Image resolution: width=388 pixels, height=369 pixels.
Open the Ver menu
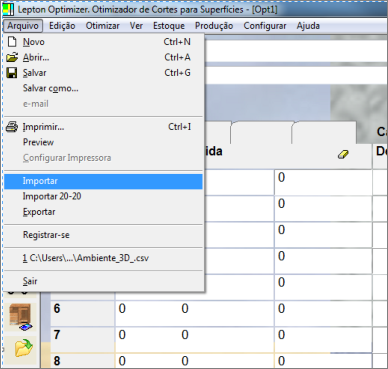(x=136, y=26)
